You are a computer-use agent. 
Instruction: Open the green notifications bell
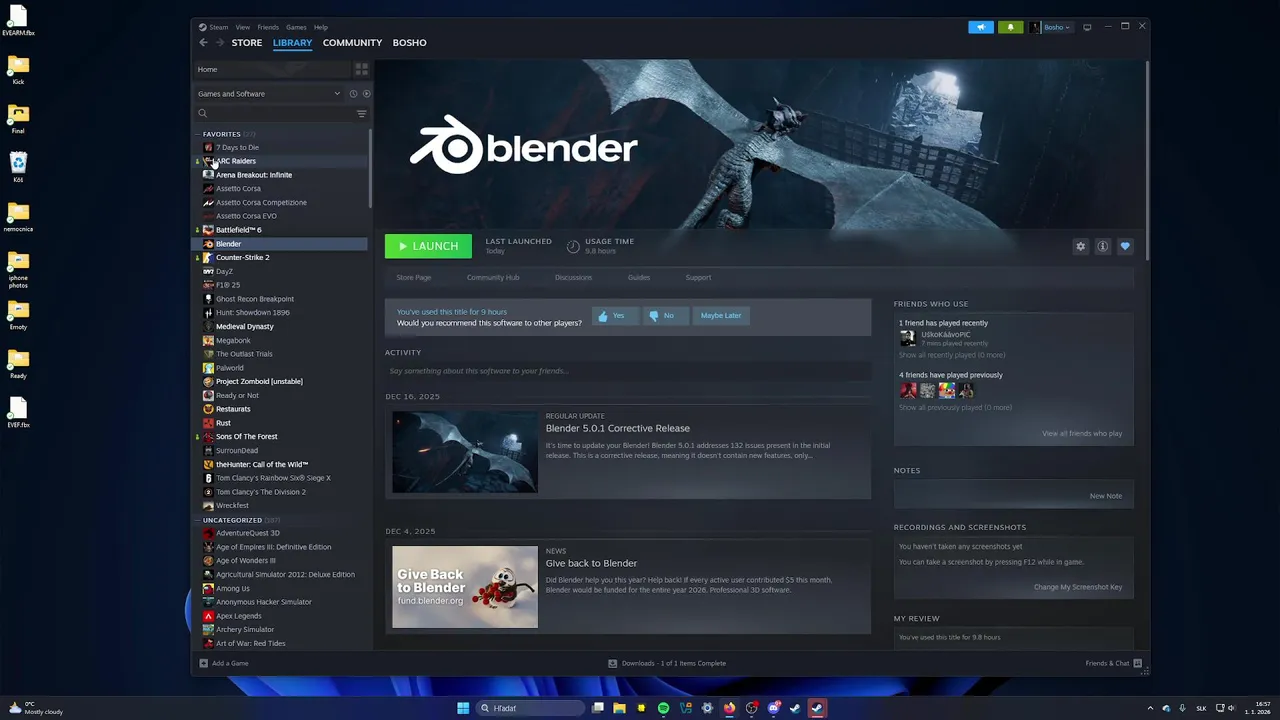click(1010, 27)
